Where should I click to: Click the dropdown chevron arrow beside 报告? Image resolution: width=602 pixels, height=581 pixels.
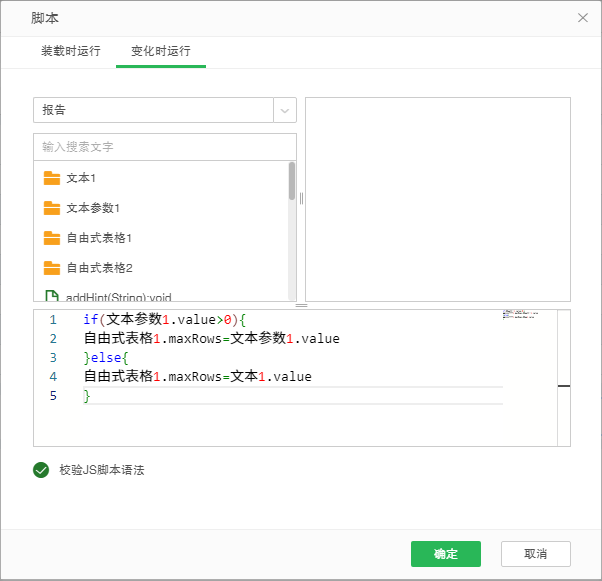click(285, 110)
